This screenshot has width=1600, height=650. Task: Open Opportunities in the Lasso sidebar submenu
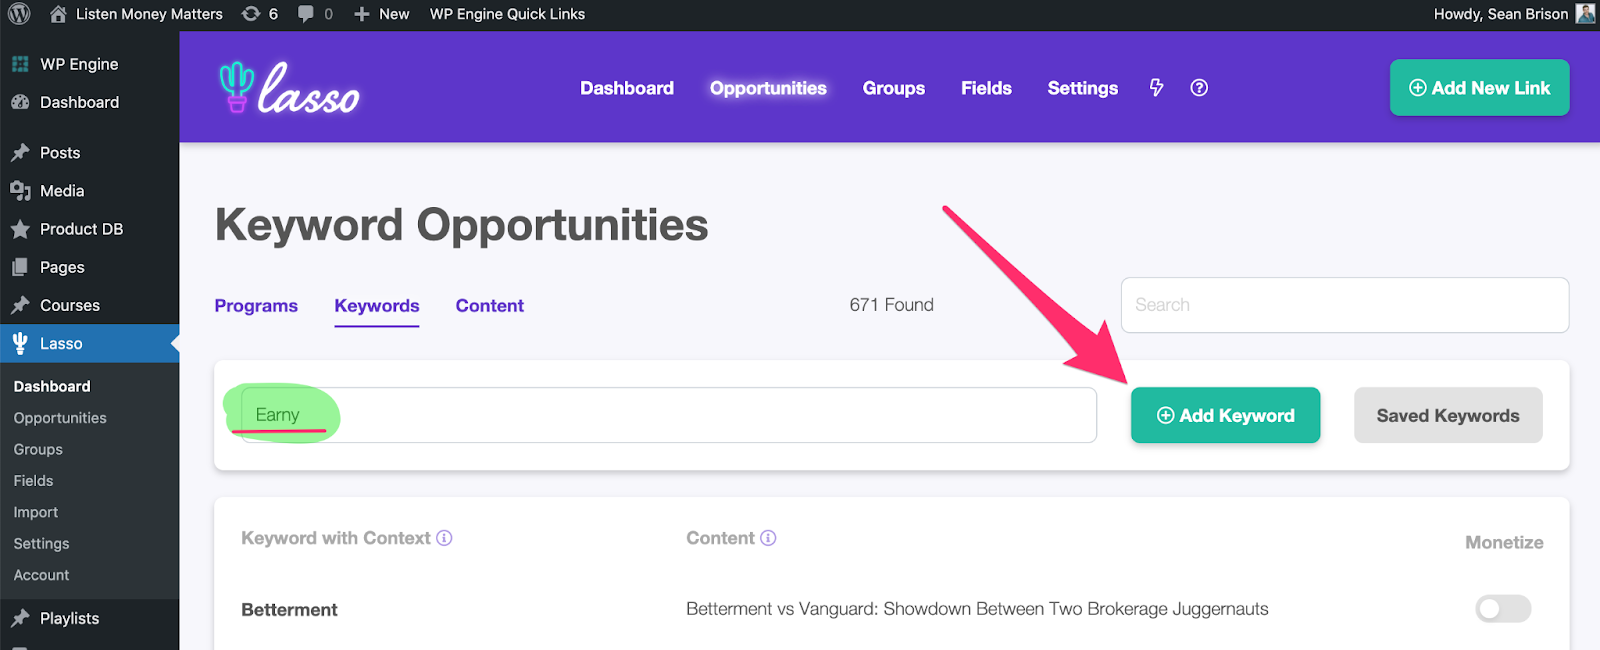tap(60, 418)
